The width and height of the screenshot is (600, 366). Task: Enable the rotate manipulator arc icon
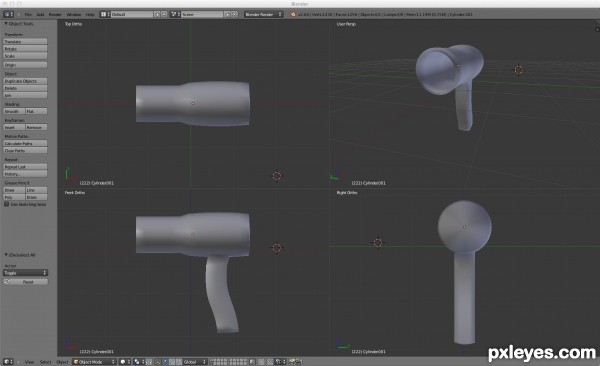[x=172, y=362]
